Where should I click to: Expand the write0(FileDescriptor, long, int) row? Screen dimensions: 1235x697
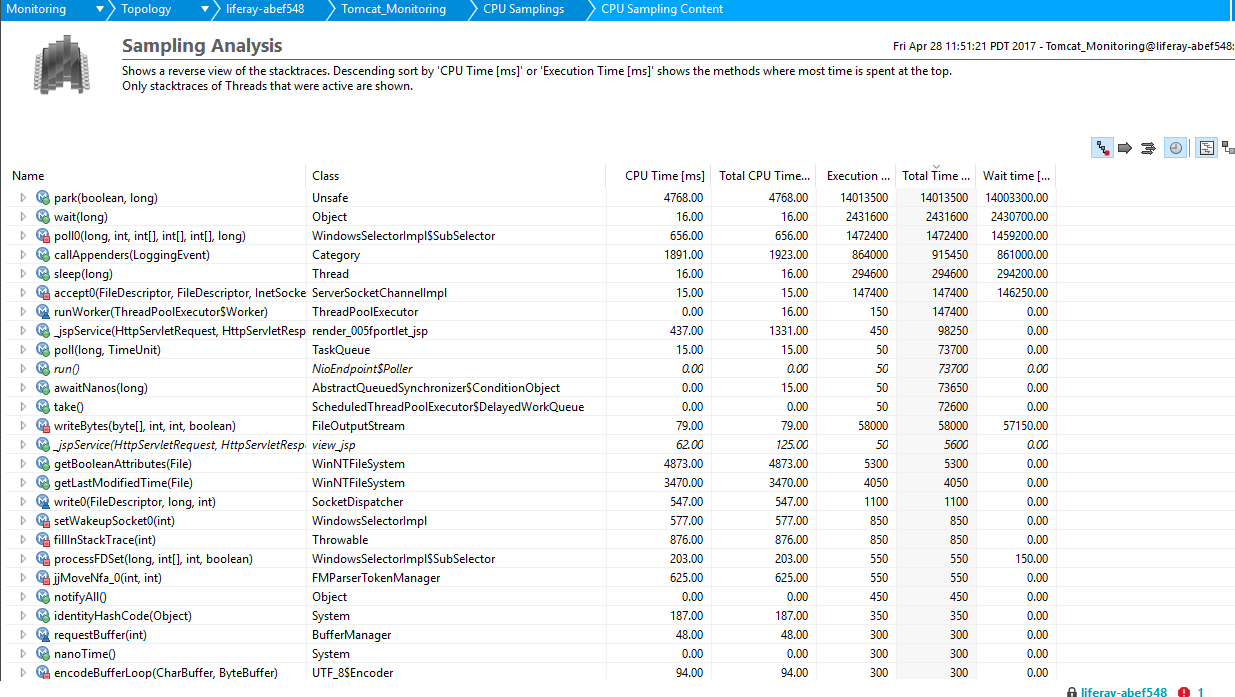24,502
